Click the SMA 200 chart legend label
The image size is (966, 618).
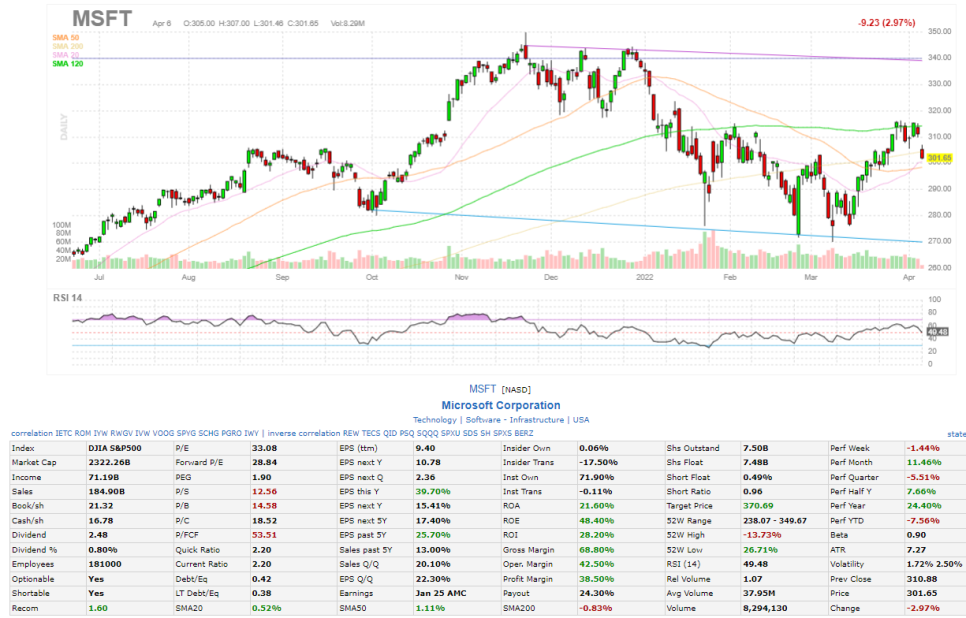[x=67, y=47]
